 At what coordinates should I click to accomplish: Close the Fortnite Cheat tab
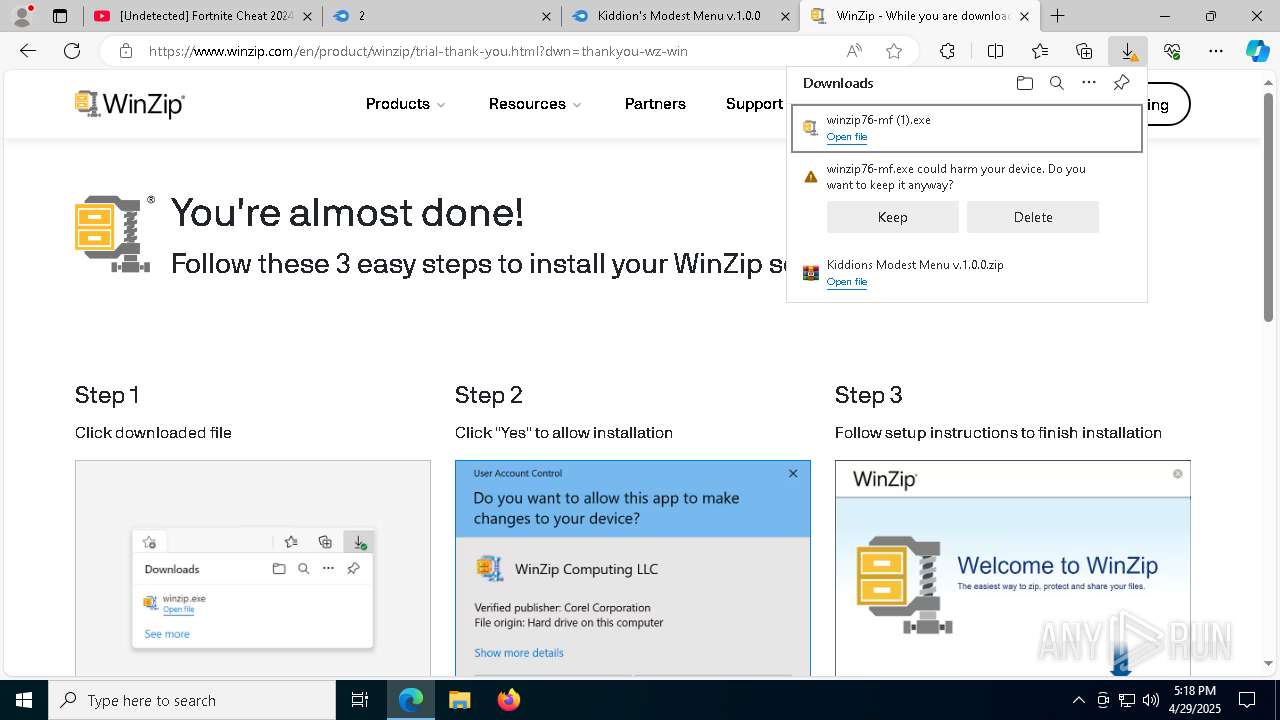click(307, 16)
